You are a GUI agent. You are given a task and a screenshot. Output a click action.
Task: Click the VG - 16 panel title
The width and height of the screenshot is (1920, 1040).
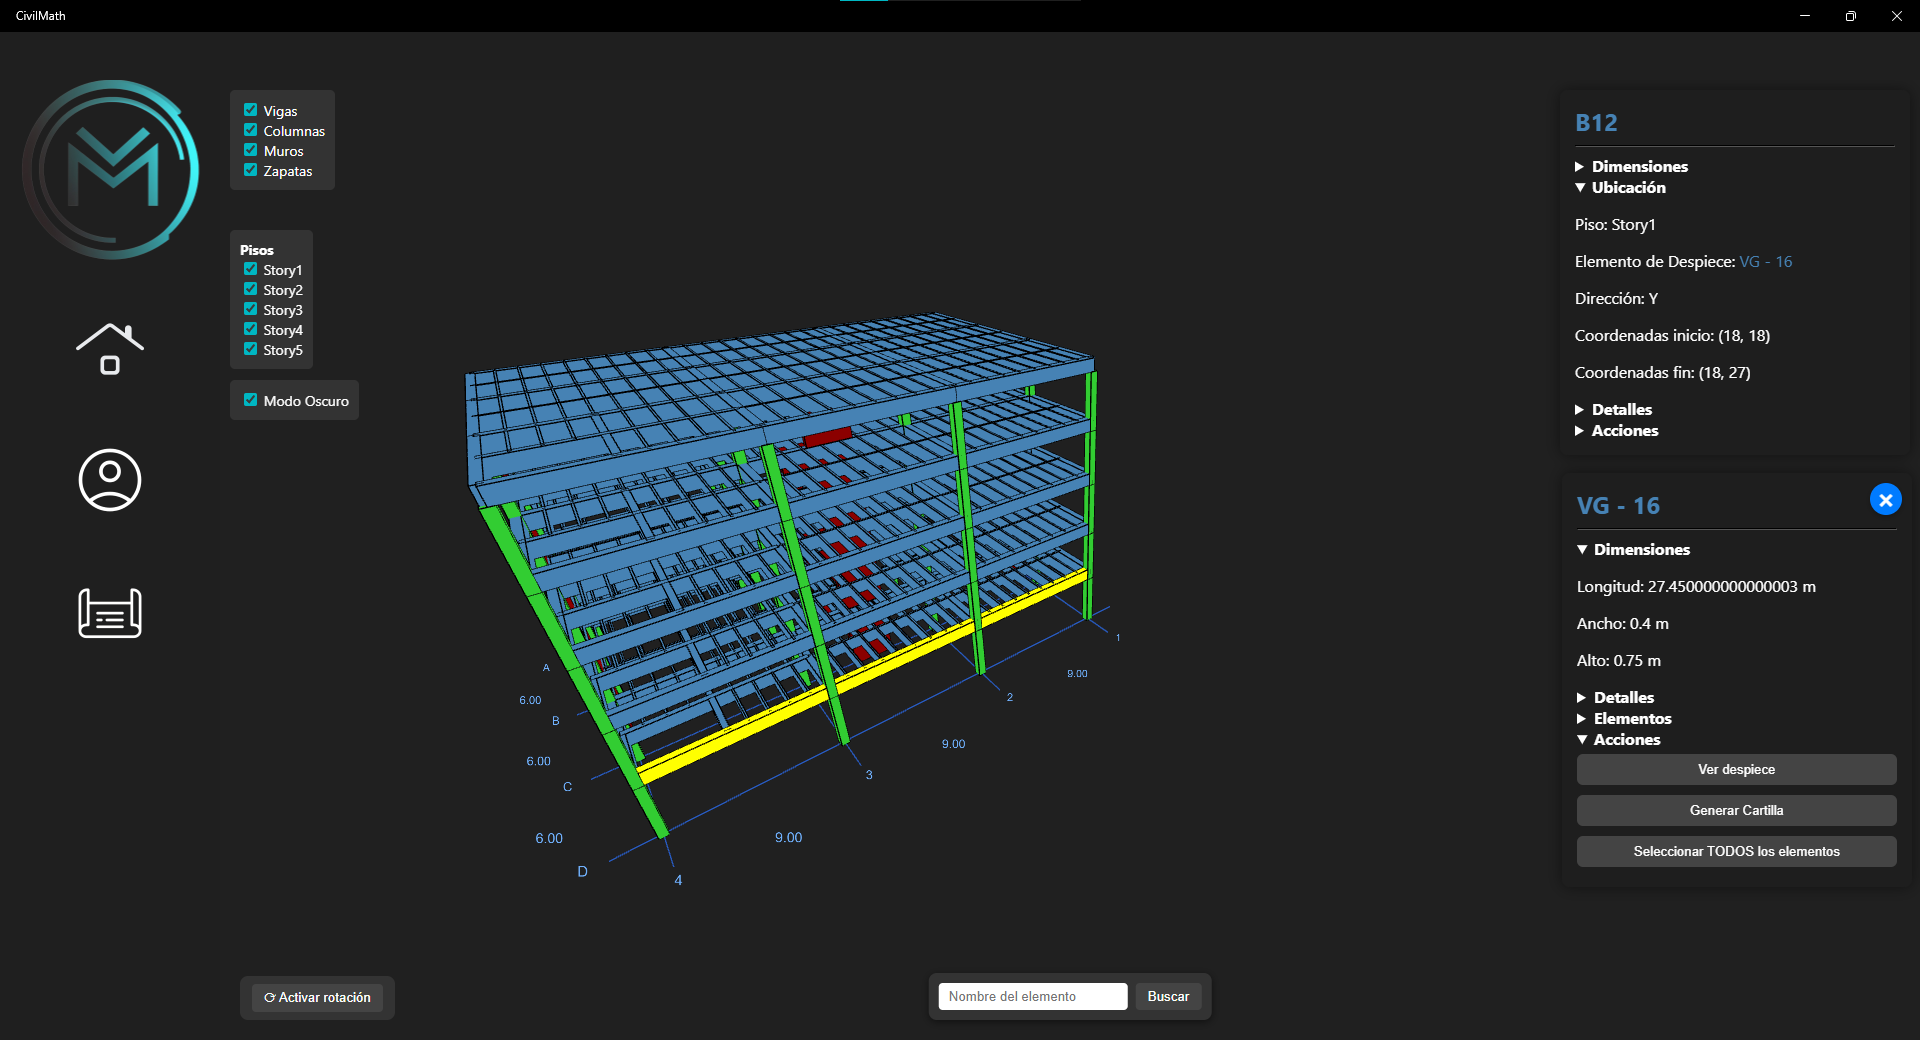tap(1618, 506)
